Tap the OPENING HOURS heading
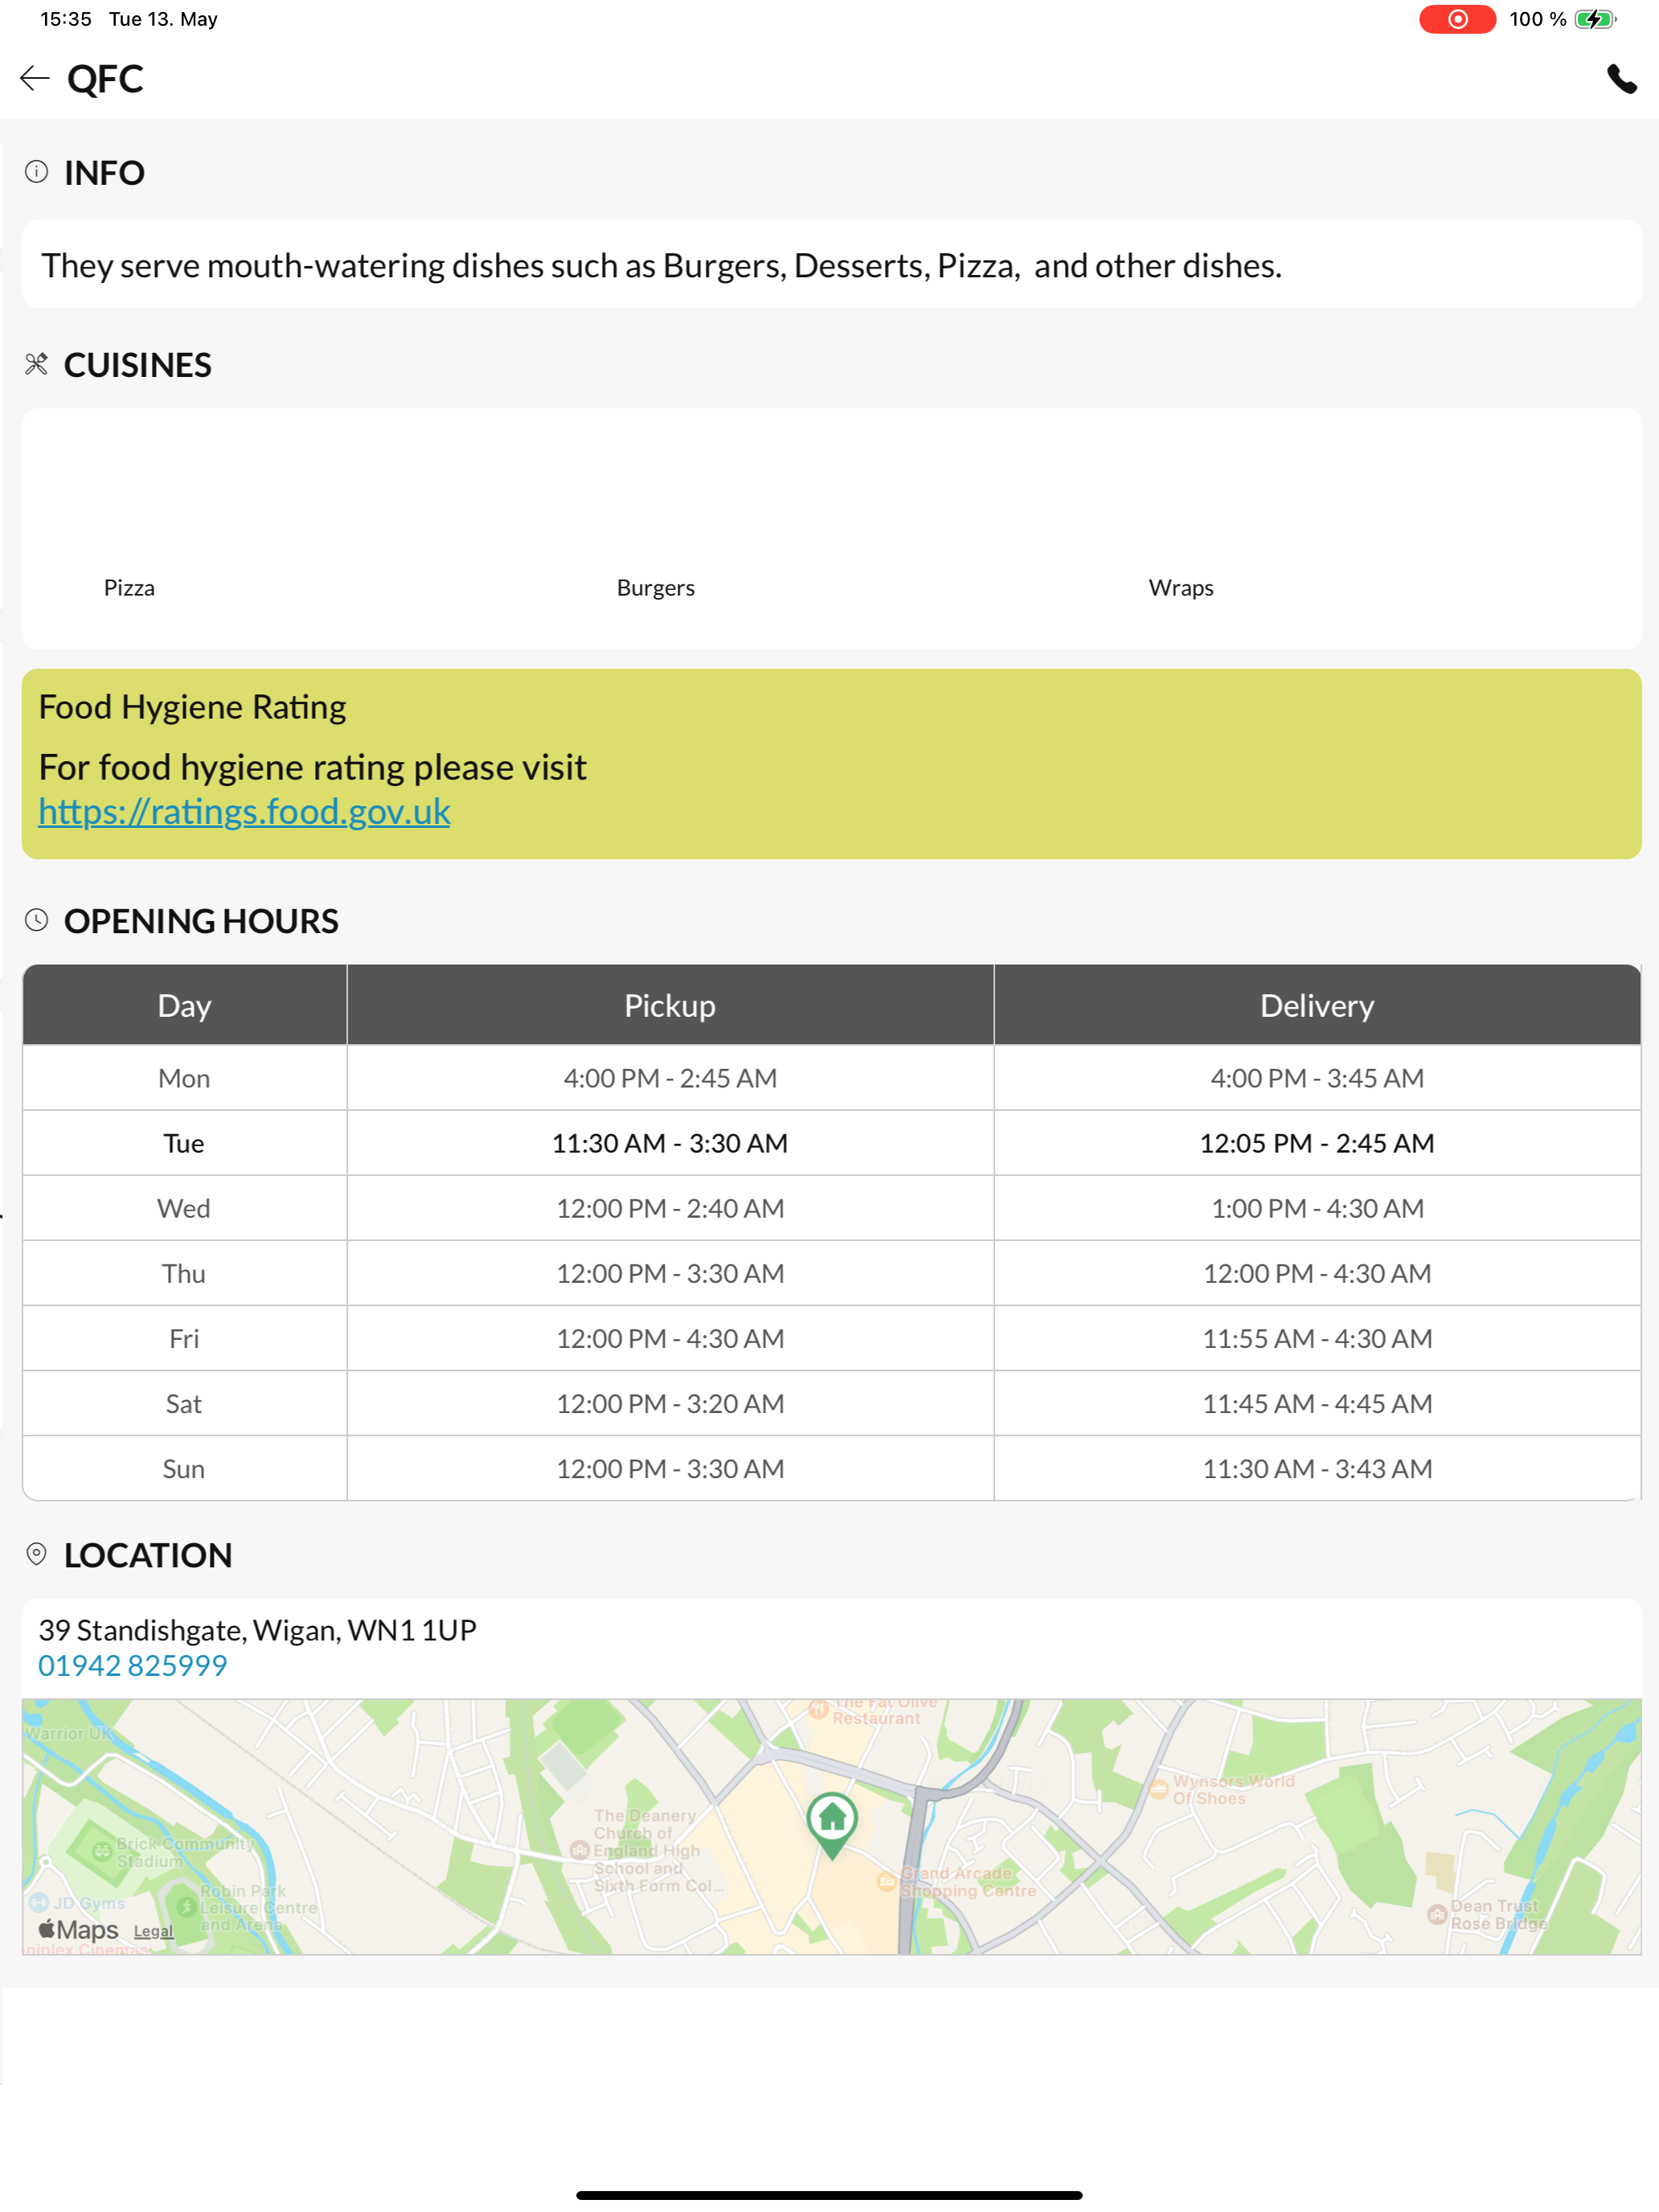The image size is (1659, 2212). tap(201, 920)
